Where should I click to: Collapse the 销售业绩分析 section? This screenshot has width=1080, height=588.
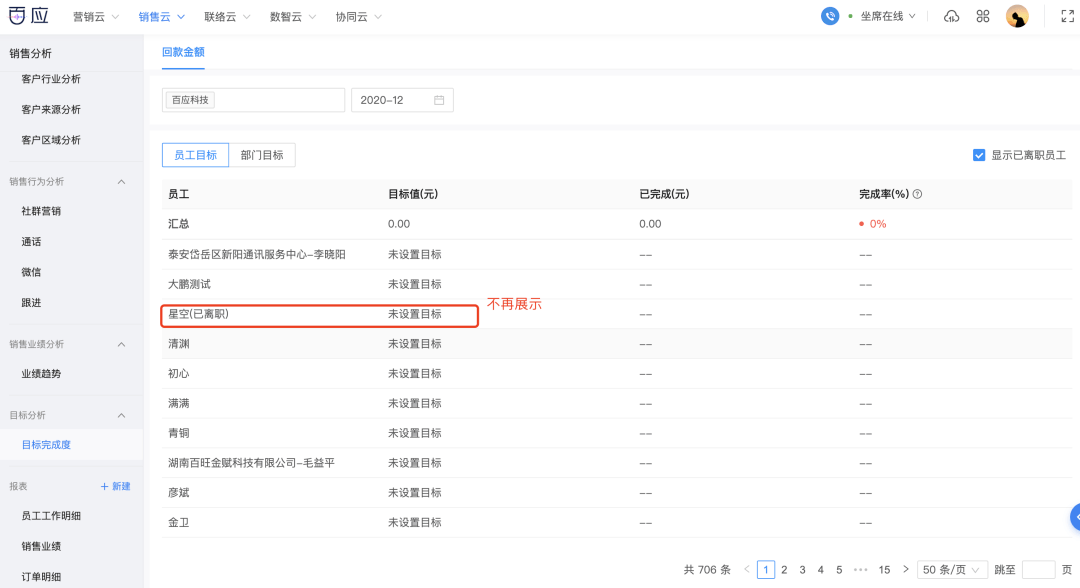click(121, 344)
